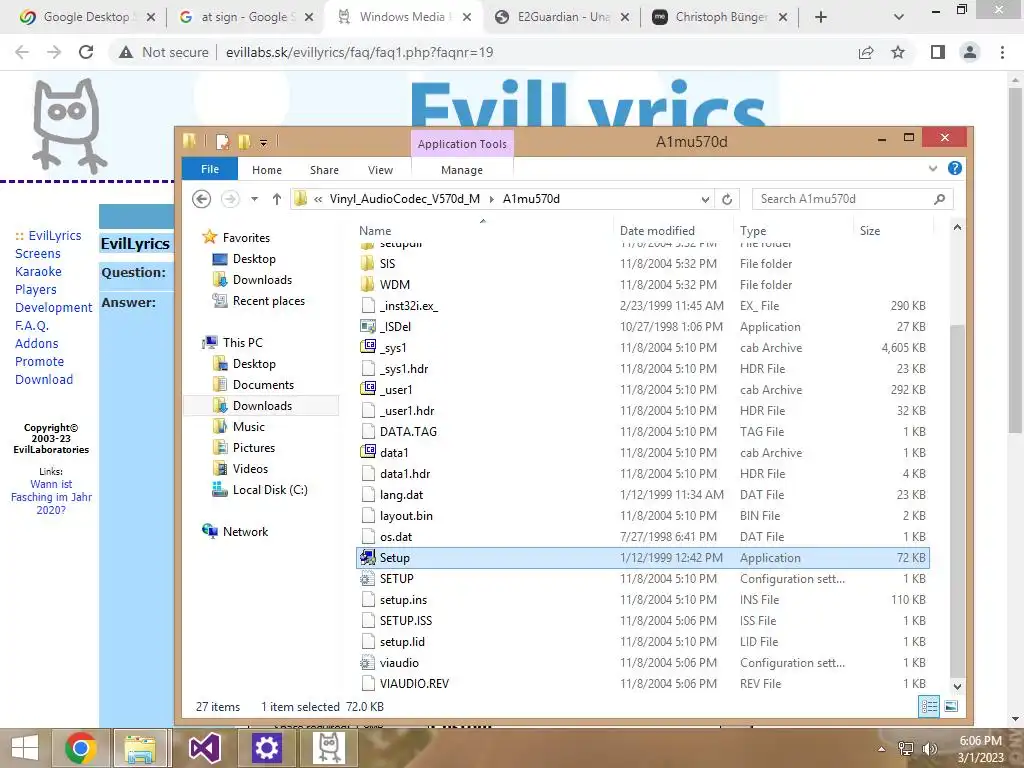Select the VIAUDIO.REV file row
Viewport: 1024px width, 768px height.
[x=643, y=684]
